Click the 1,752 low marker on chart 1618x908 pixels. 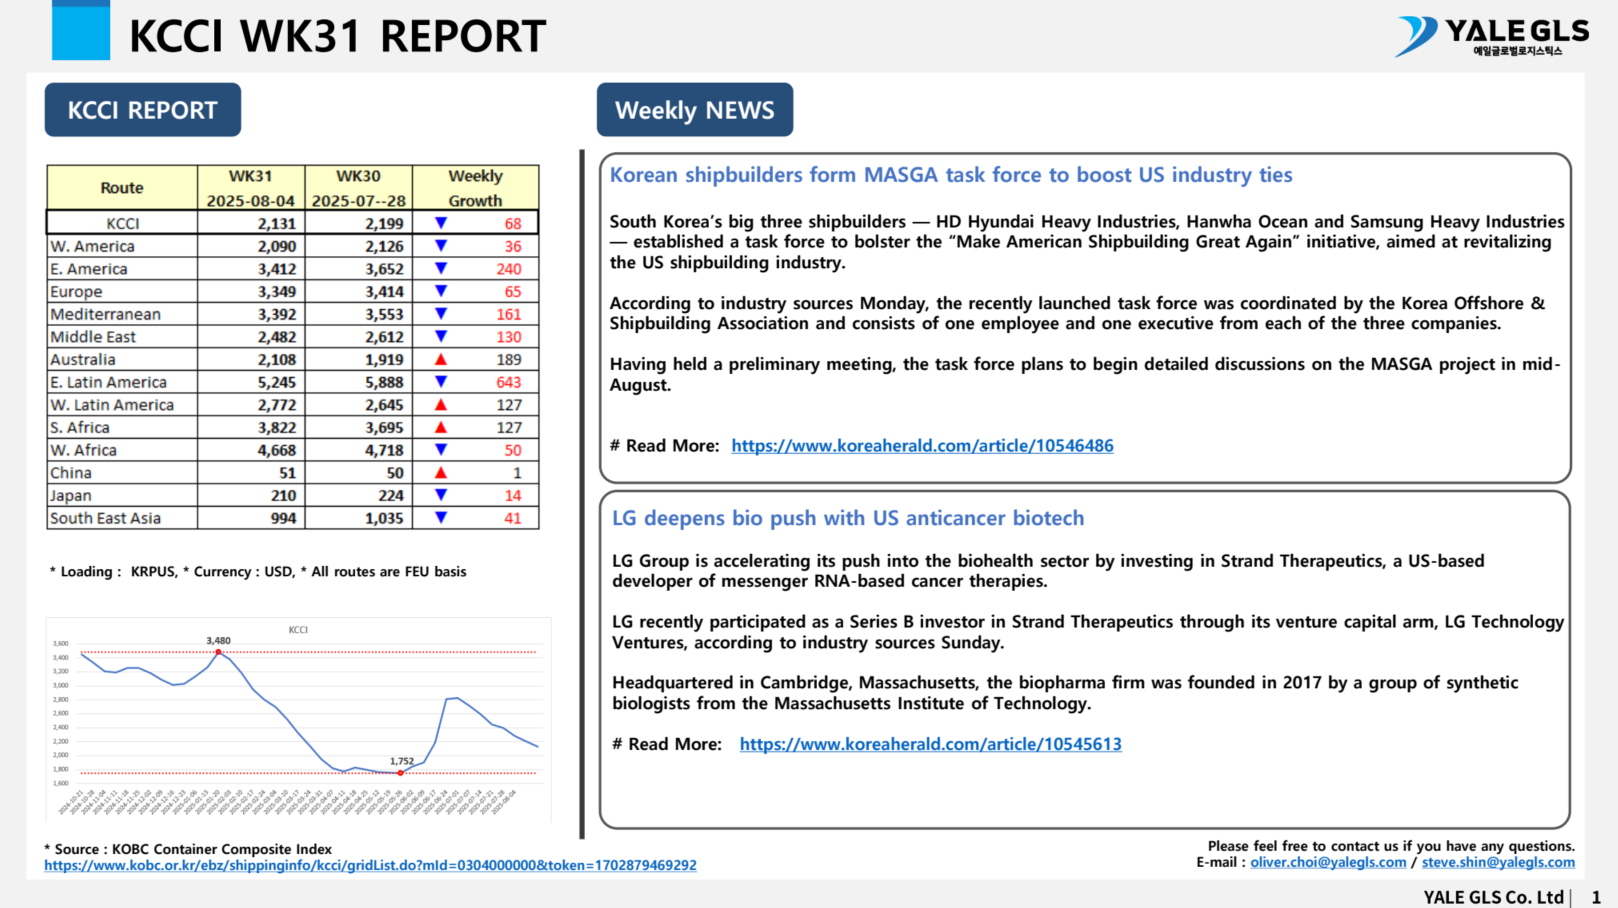(x=401, y=772)
